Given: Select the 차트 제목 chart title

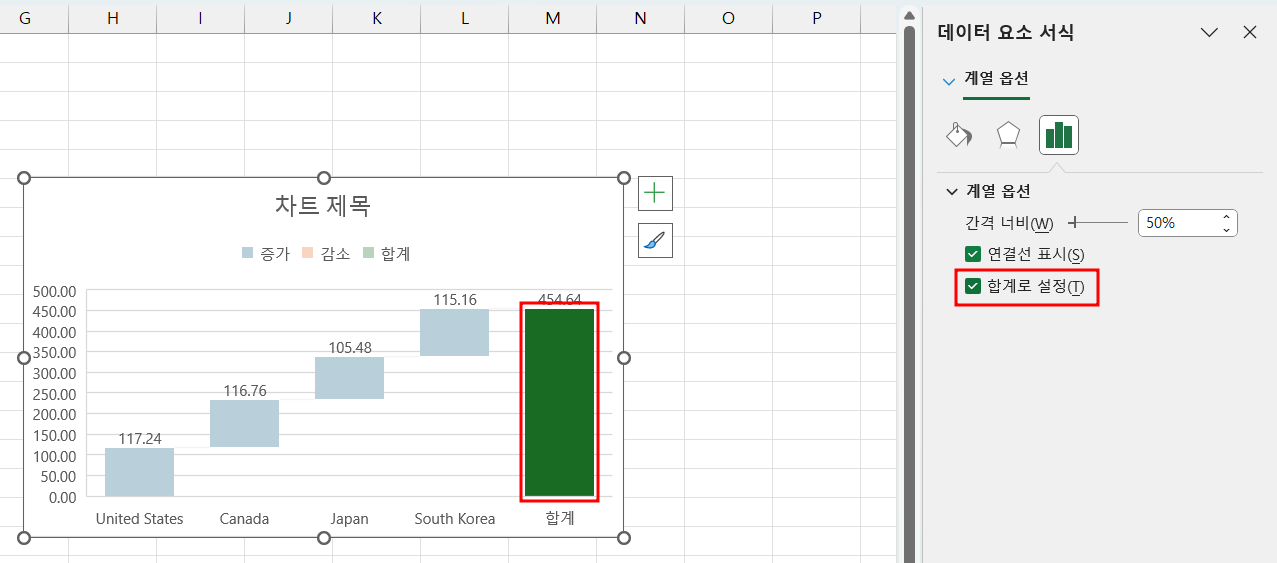Looking at the screenshot, I should tap(323, 206).
